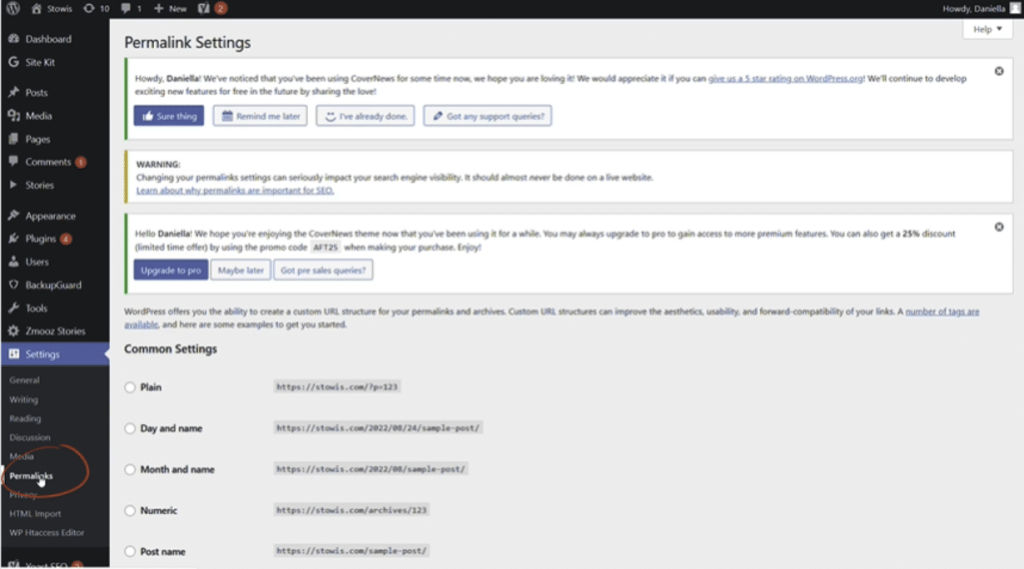Image resolution: width=1024 pixels, height=569 pixels.
Task: Click Daniella's avatar in admin bar
Action: point(1015,8)
